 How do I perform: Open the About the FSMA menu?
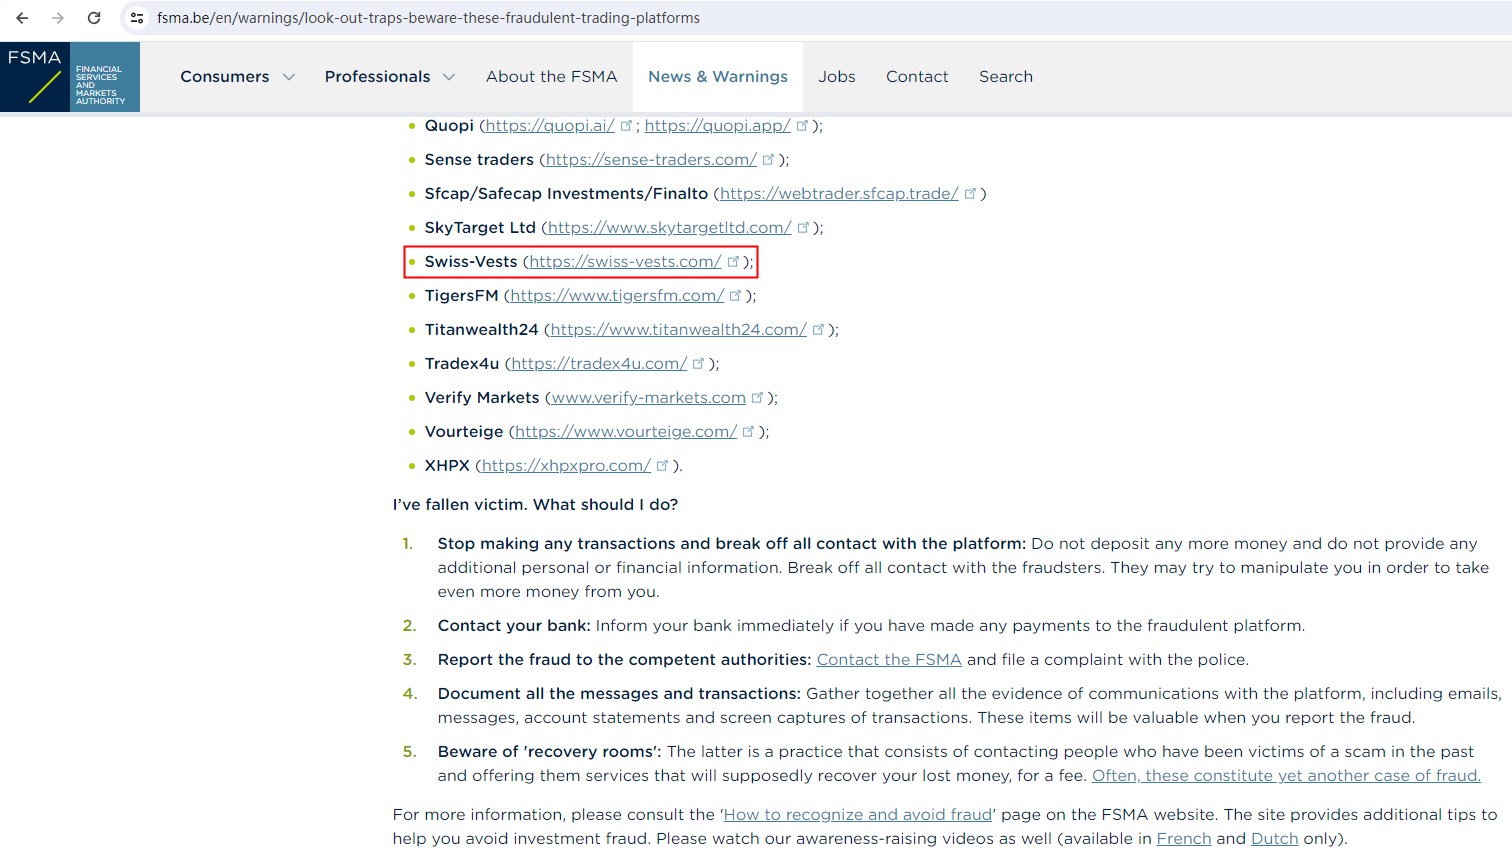pyautogui.click(x=551, y=77)
